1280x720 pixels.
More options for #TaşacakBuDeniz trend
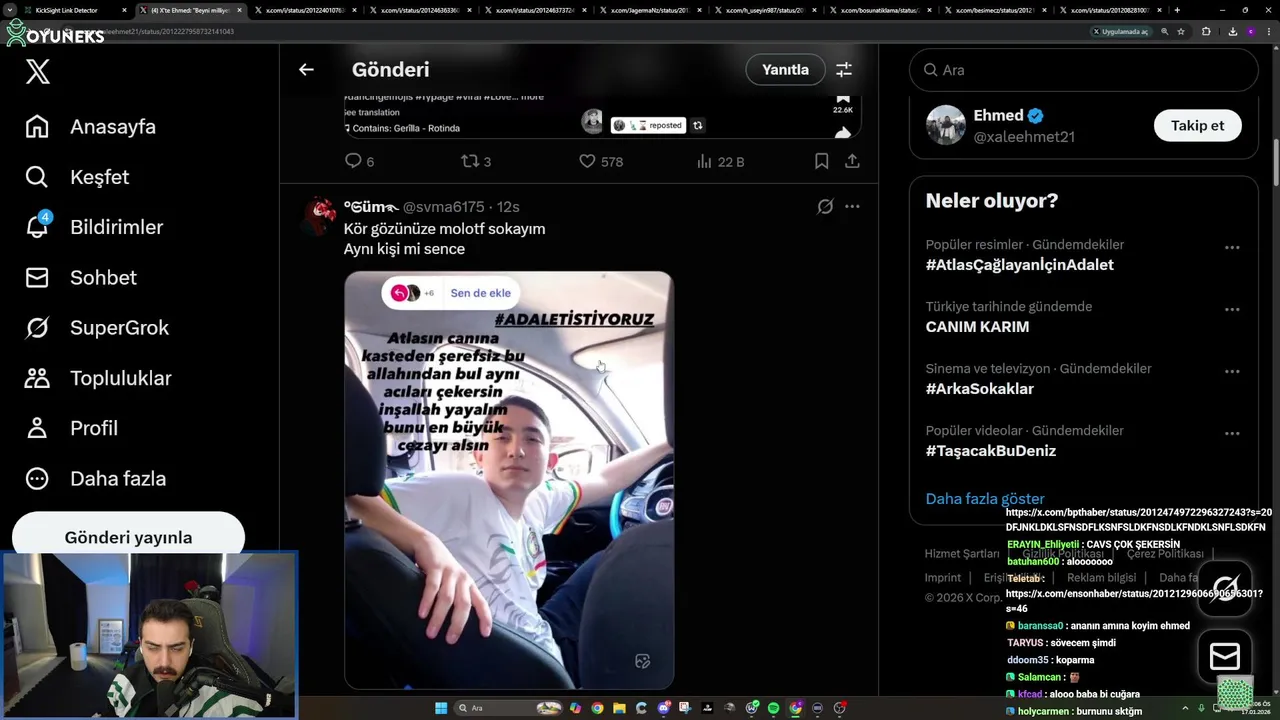click(1232, 433)
